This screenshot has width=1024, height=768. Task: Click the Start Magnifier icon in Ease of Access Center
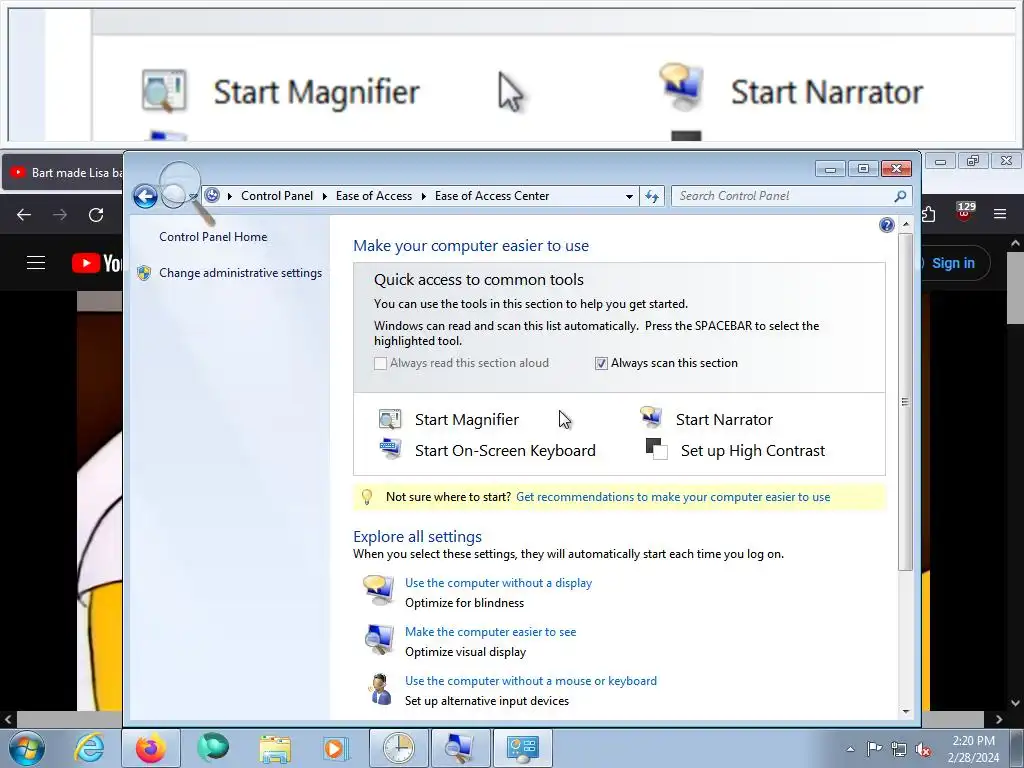390,419
